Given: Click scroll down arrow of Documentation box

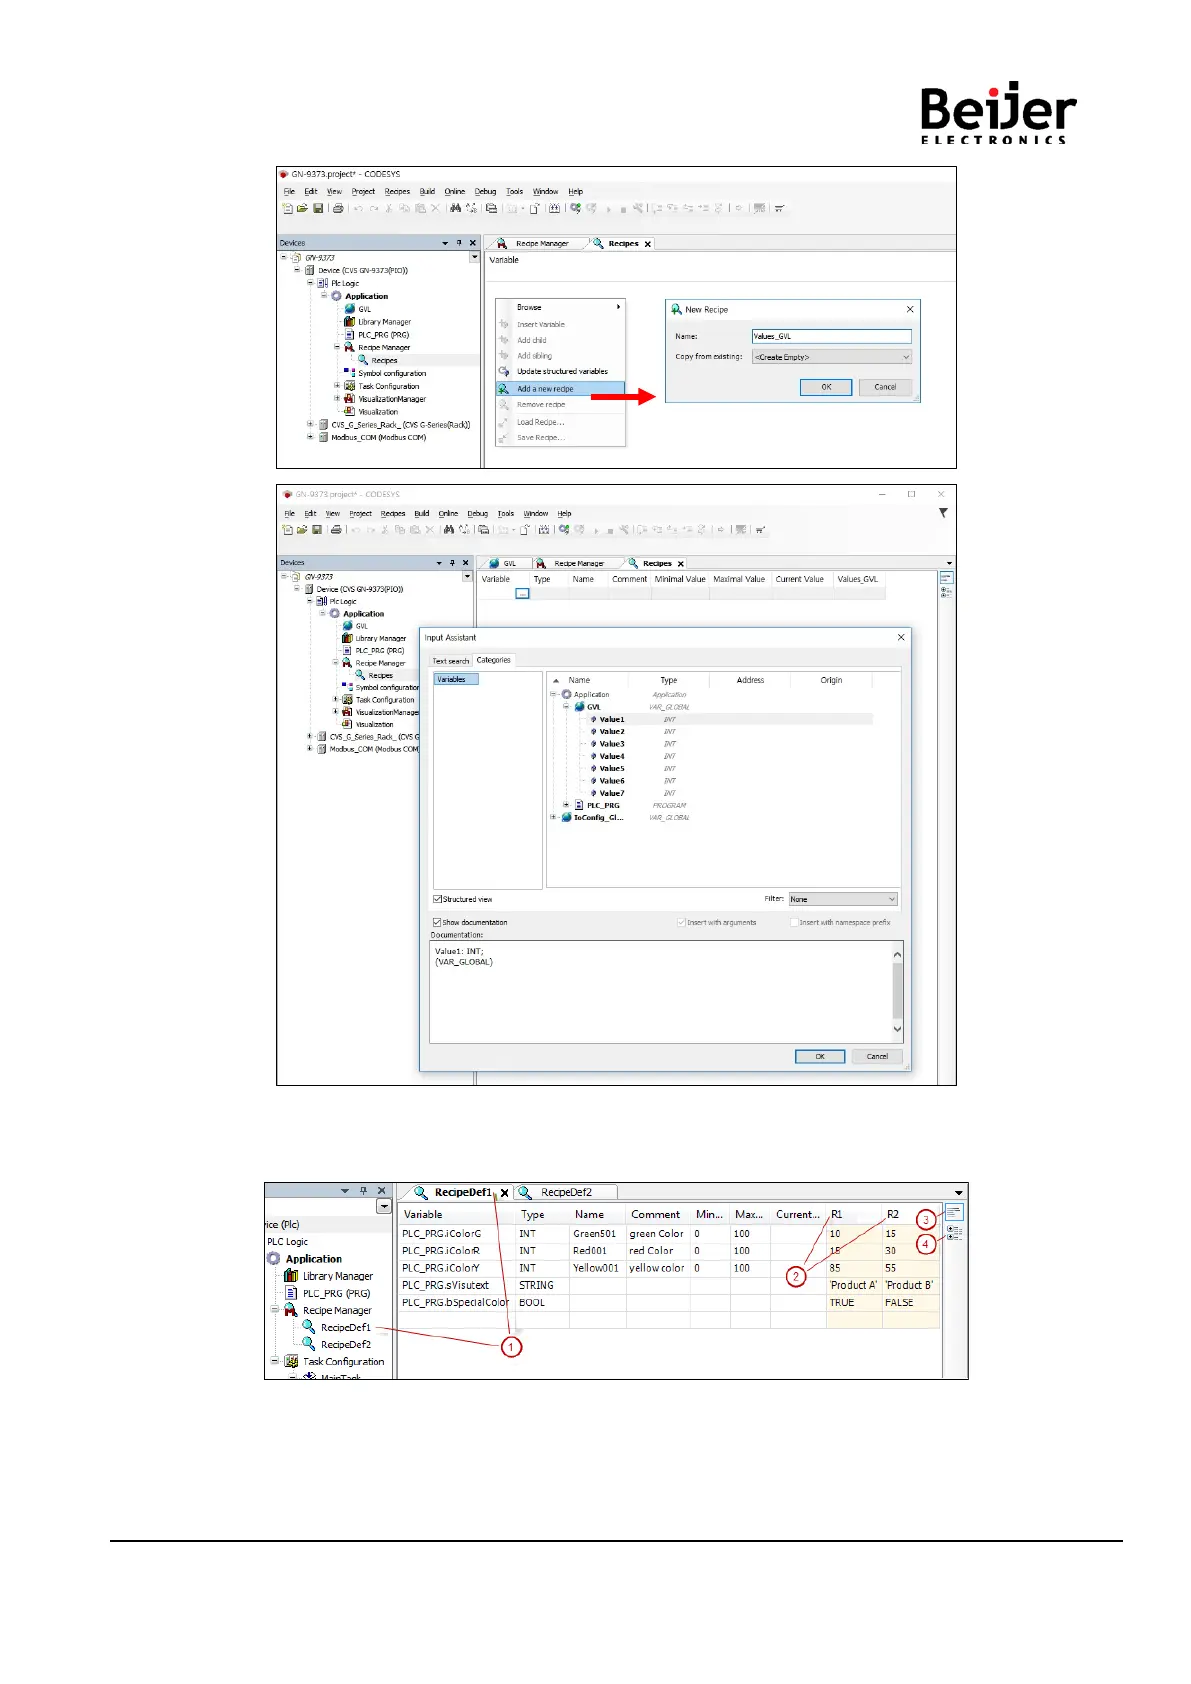Looking at the screenshot, I should 897,1029.
